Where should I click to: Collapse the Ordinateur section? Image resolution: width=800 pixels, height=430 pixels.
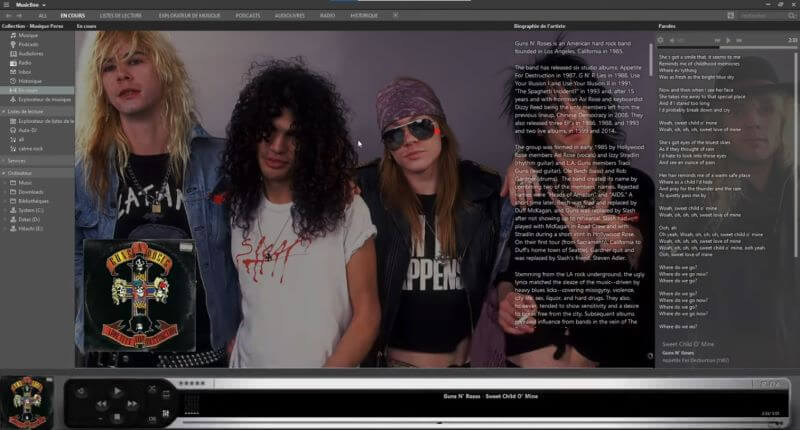[4, 173]
